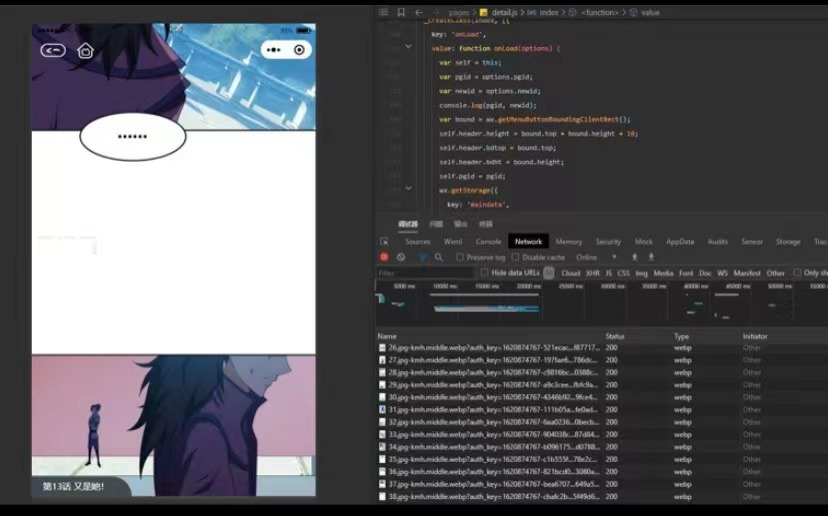The width and height of the screenshot is (828, 516).
Task: Click the file icon of 26.jpg-kmh.middle.webp row
Action: [x=382, y=348]
